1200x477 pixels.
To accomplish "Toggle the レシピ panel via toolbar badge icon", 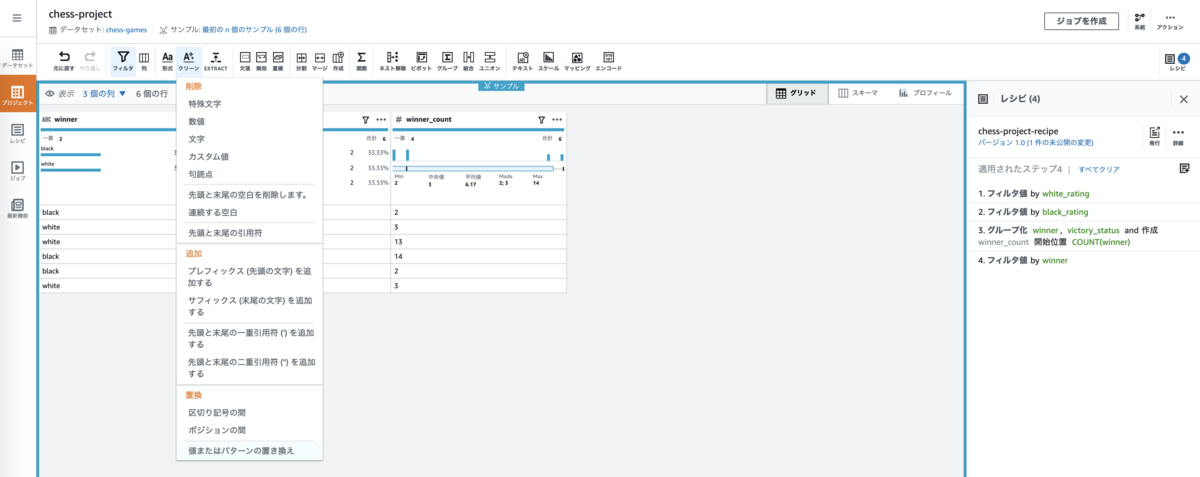I will point(1178,61).
